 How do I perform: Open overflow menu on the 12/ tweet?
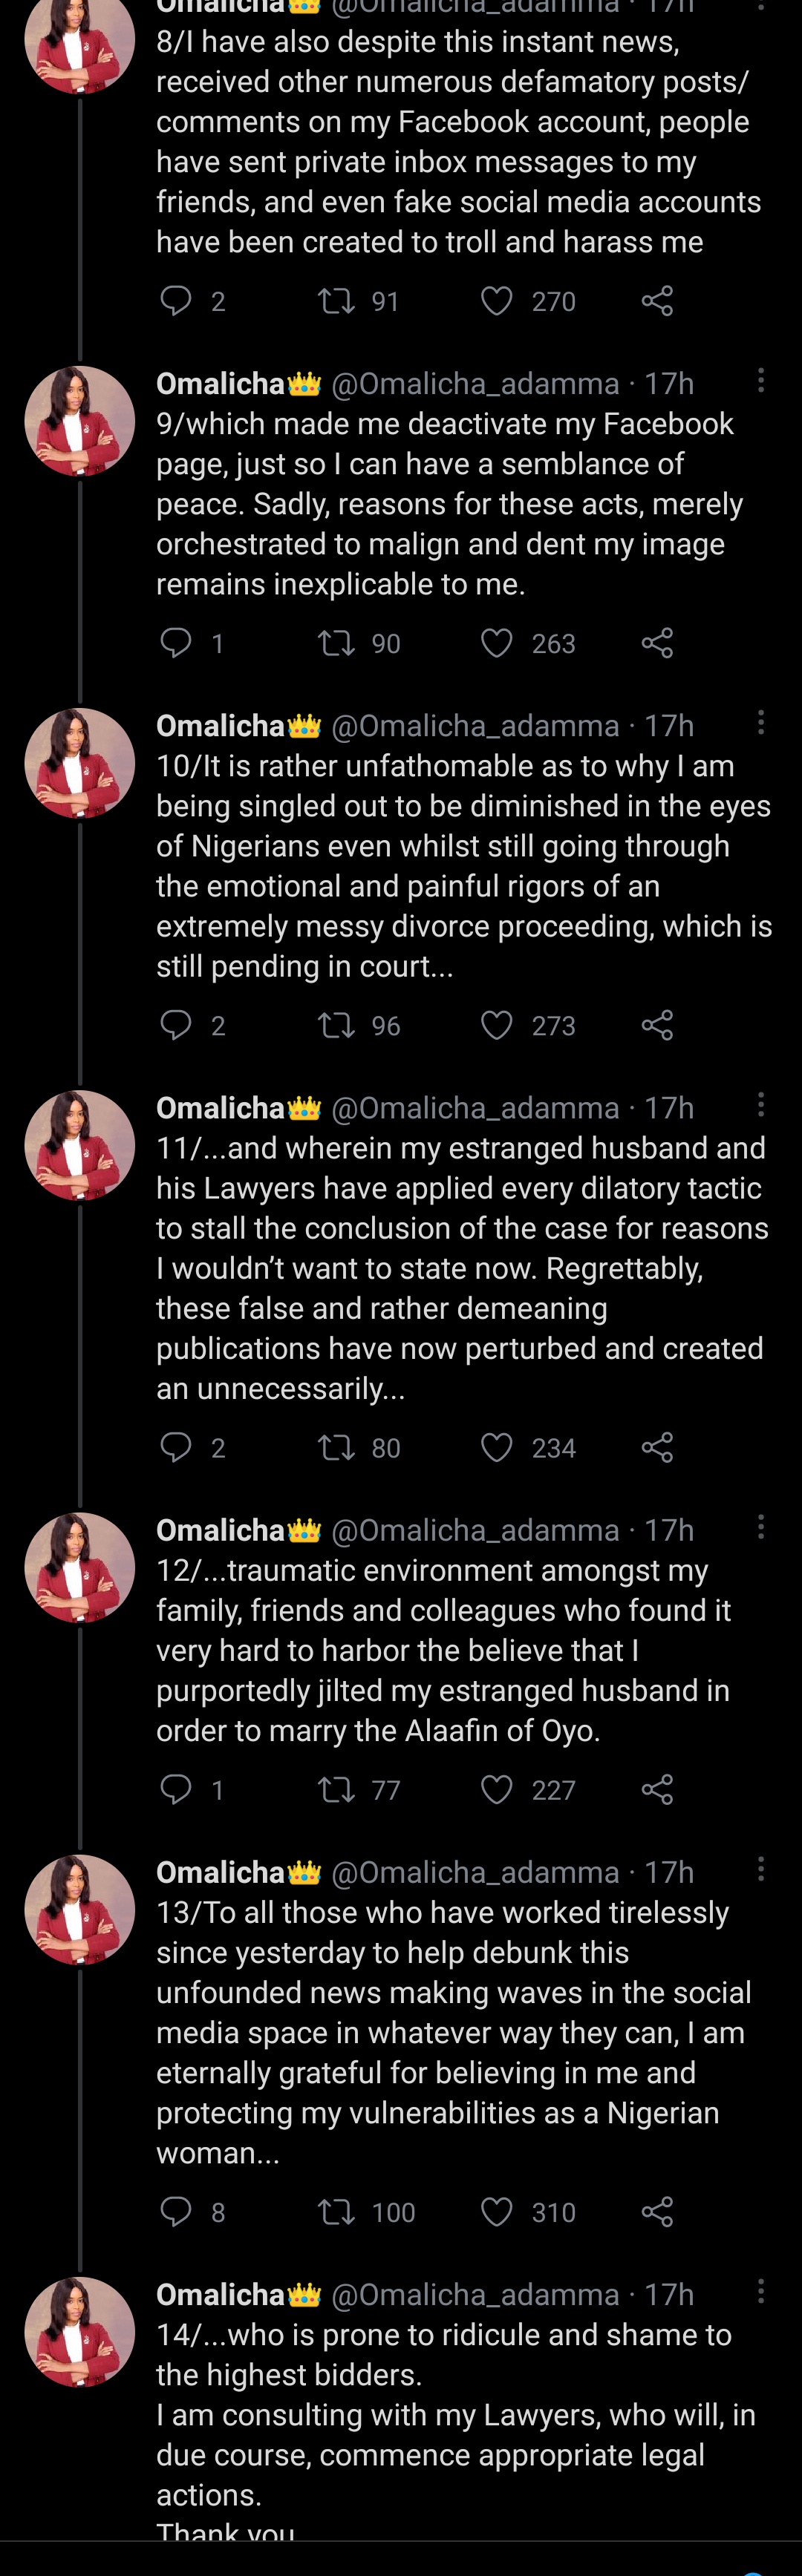point(761,1526)
